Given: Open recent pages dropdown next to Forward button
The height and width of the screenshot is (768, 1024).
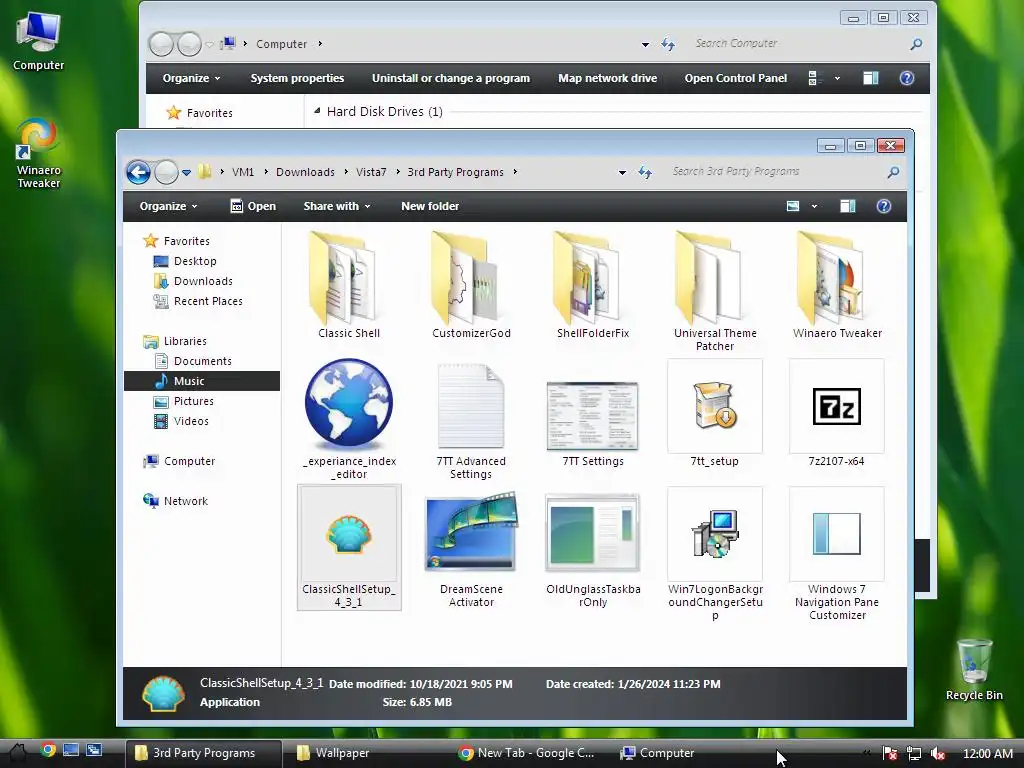Looking at the screenshot, I should [187, 173].
